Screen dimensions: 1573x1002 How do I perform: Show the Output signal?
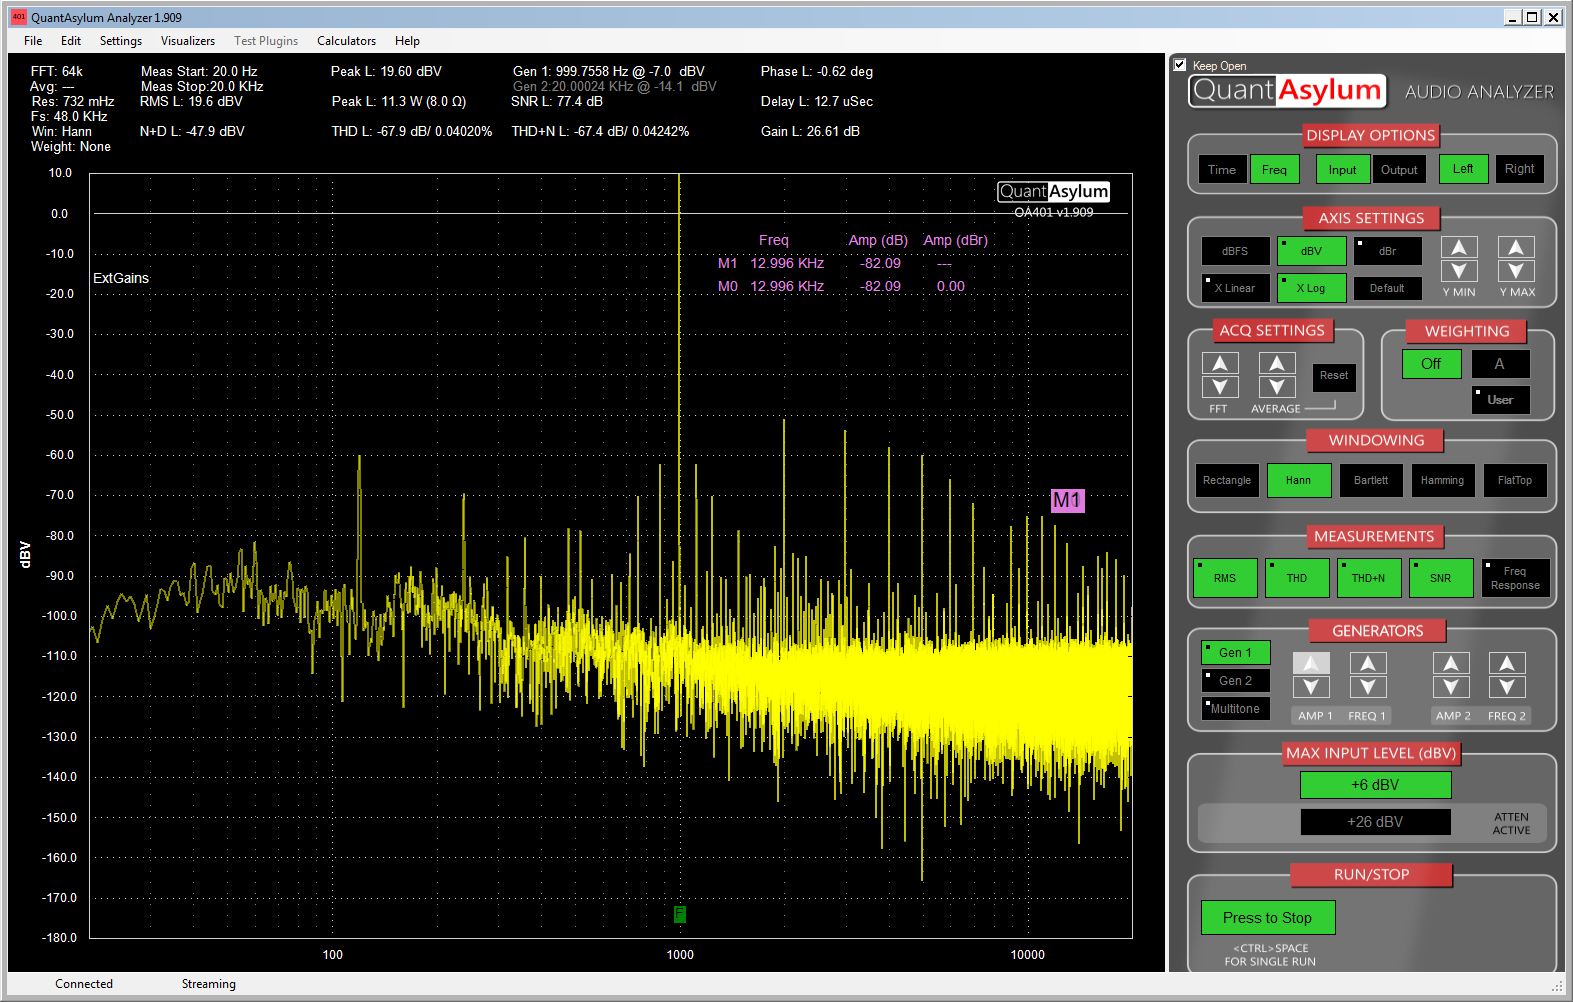(1399, 170)
